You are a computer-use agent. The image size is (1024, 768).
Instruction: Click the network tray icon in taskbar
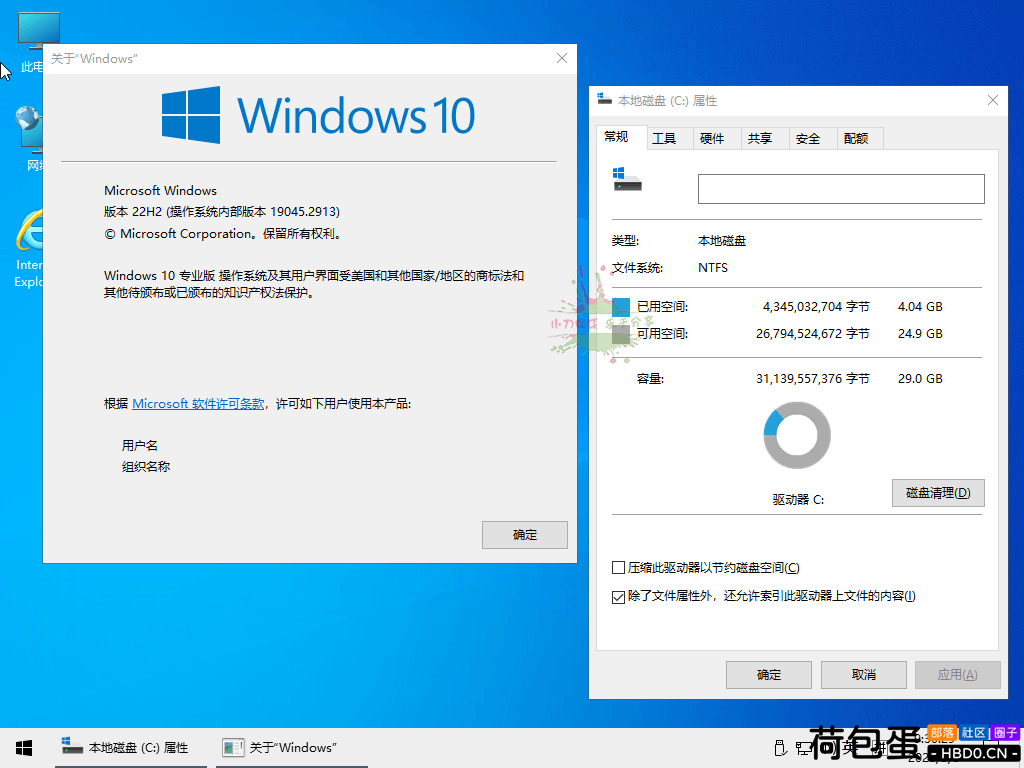point(803,748)
